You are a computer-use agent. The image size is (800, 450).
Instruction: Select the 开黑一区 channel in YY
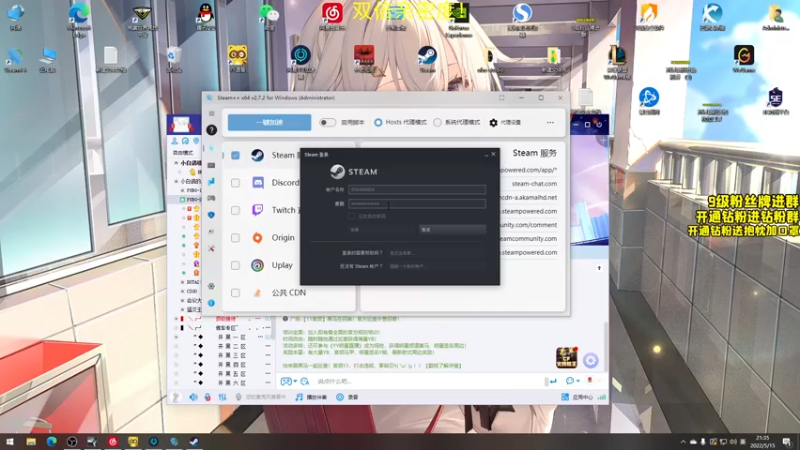point(232,337)
